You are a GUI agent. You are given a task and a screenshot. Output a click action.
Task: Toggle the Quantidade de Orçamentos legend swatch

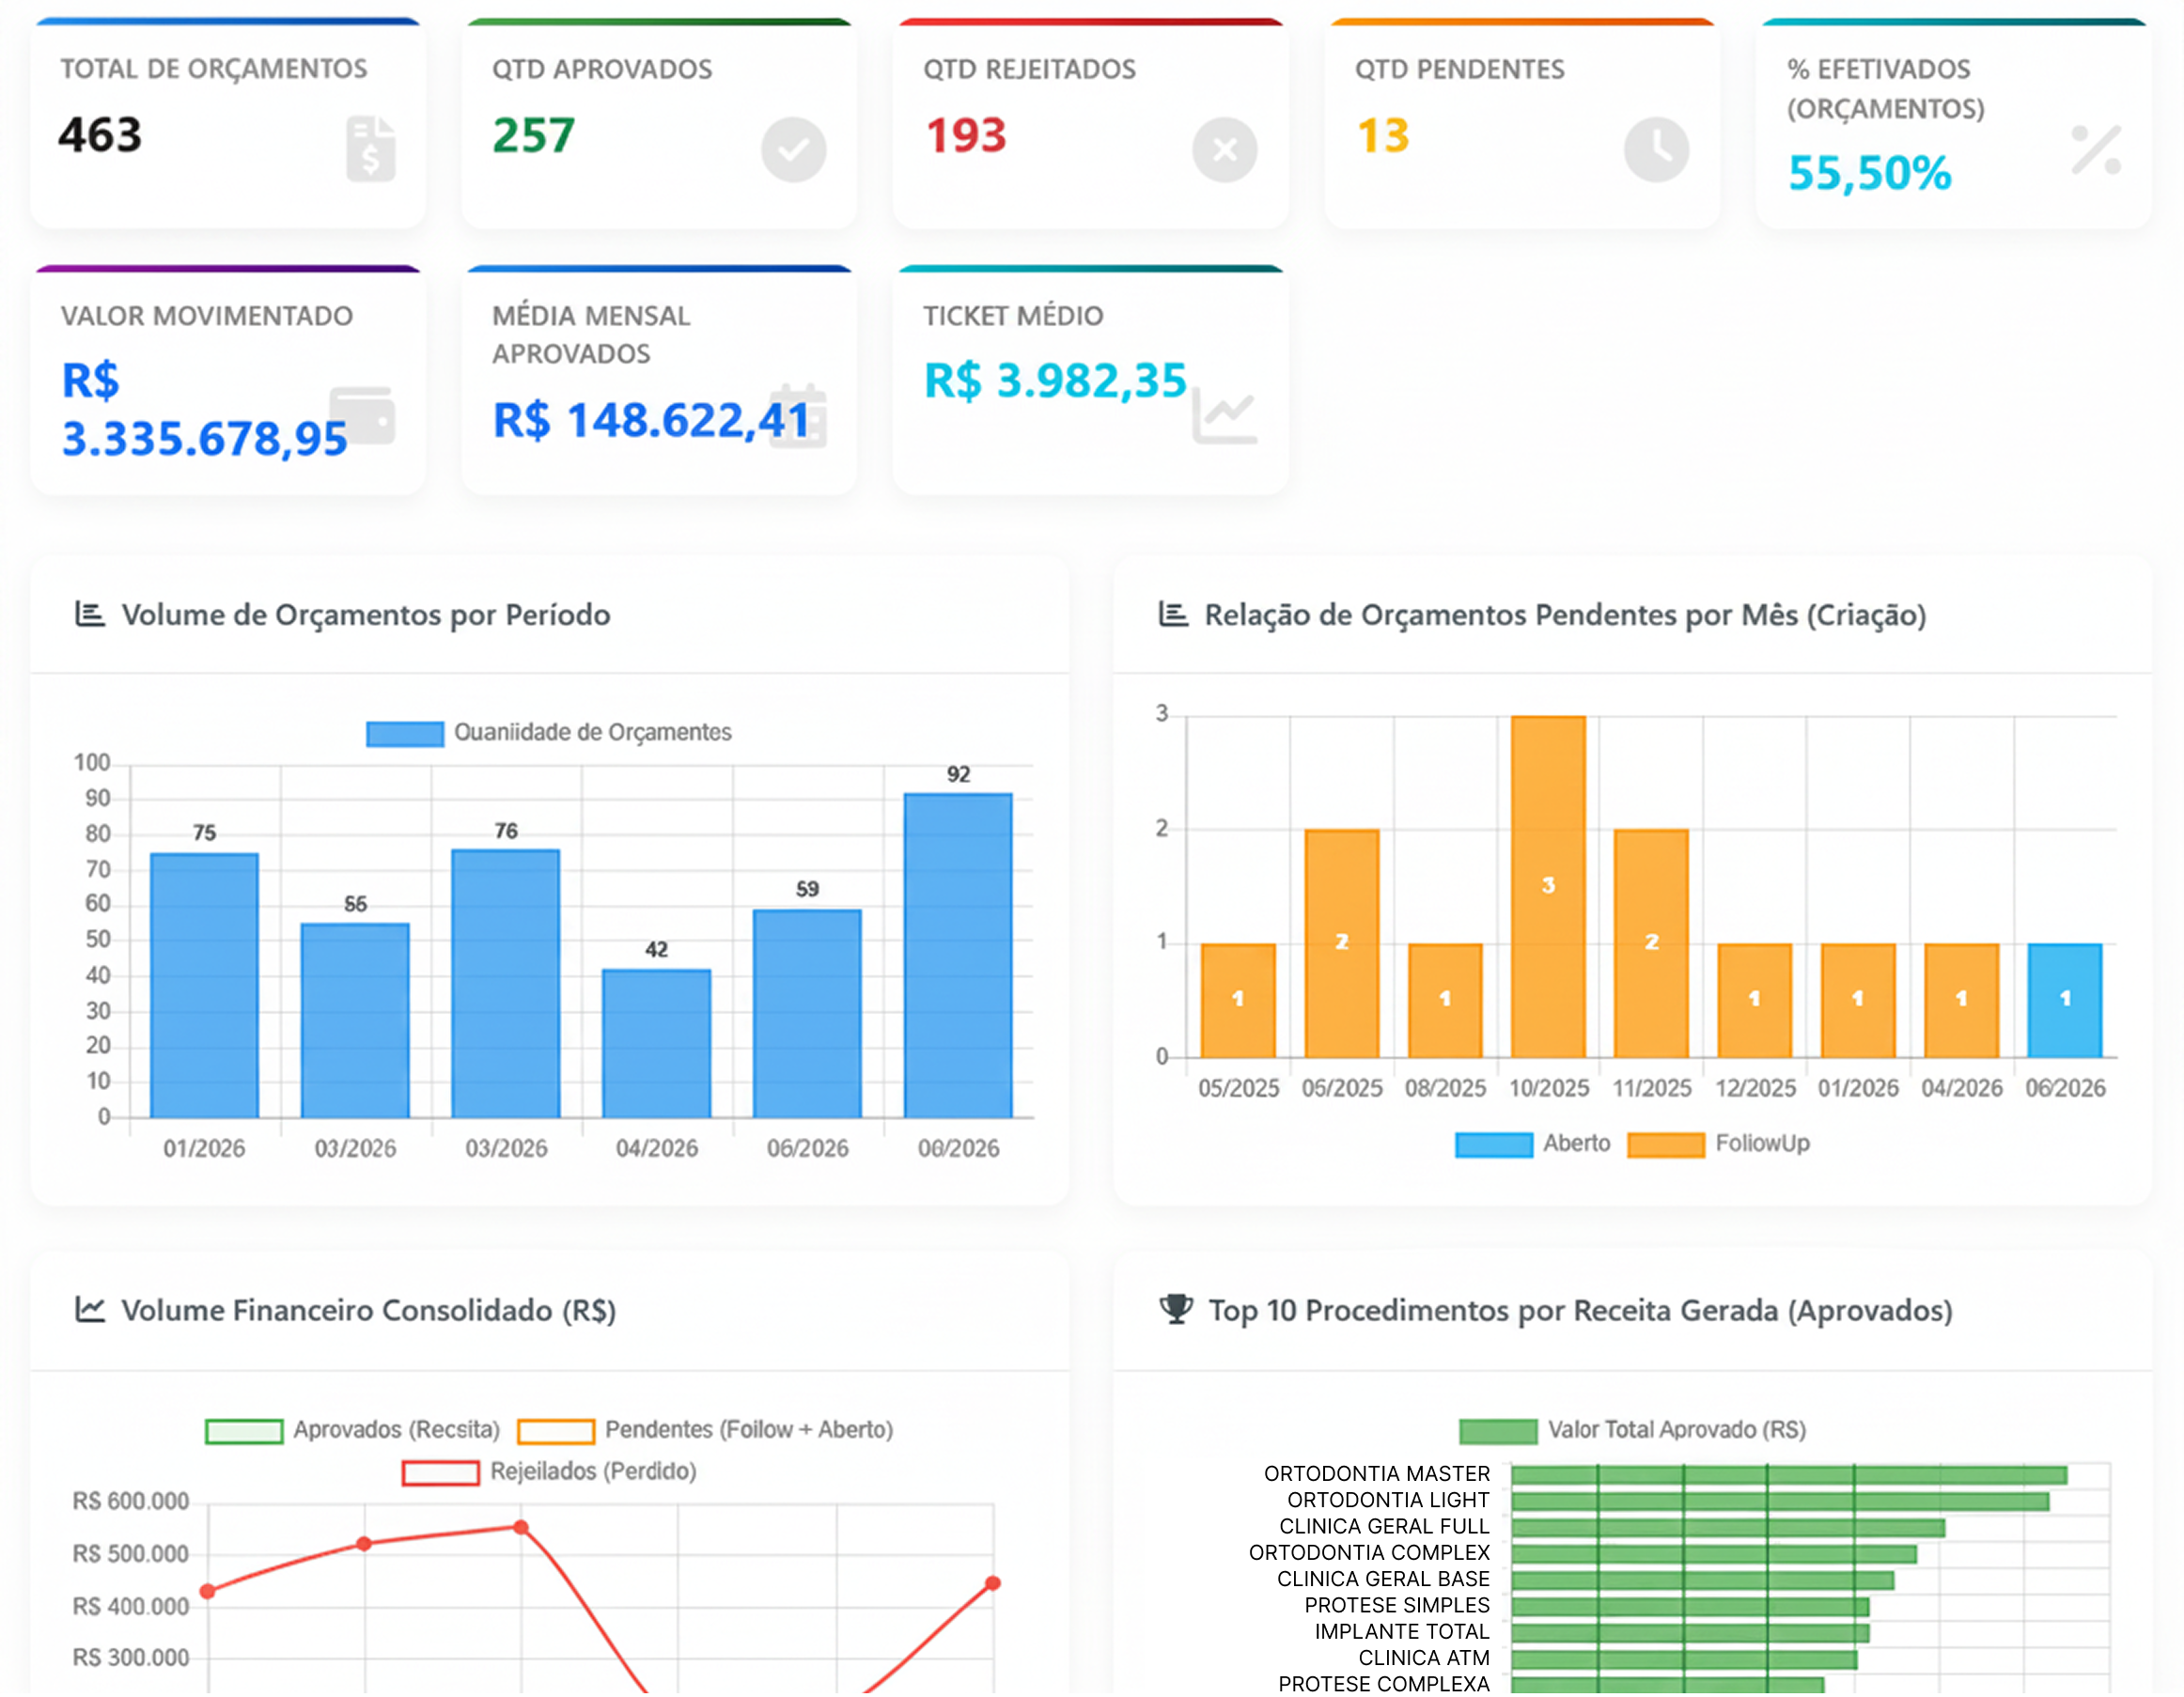(405, 734)
